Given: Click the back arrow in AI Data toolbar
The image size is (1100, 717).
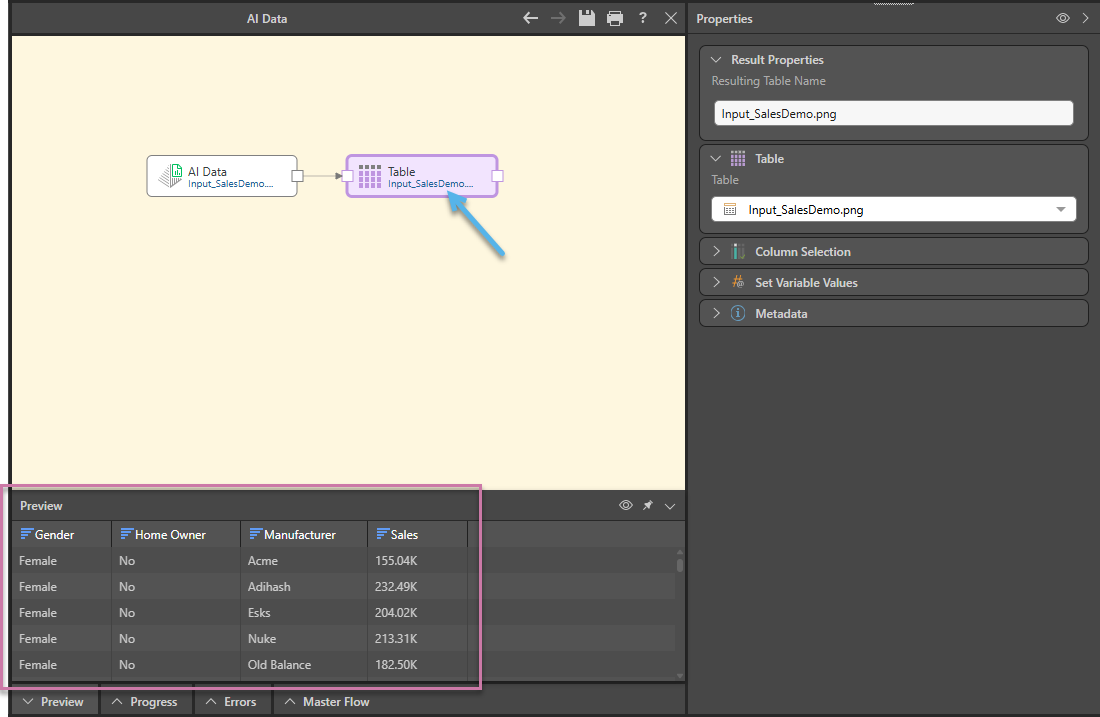Looking at the screenshot, I should 531,18.
